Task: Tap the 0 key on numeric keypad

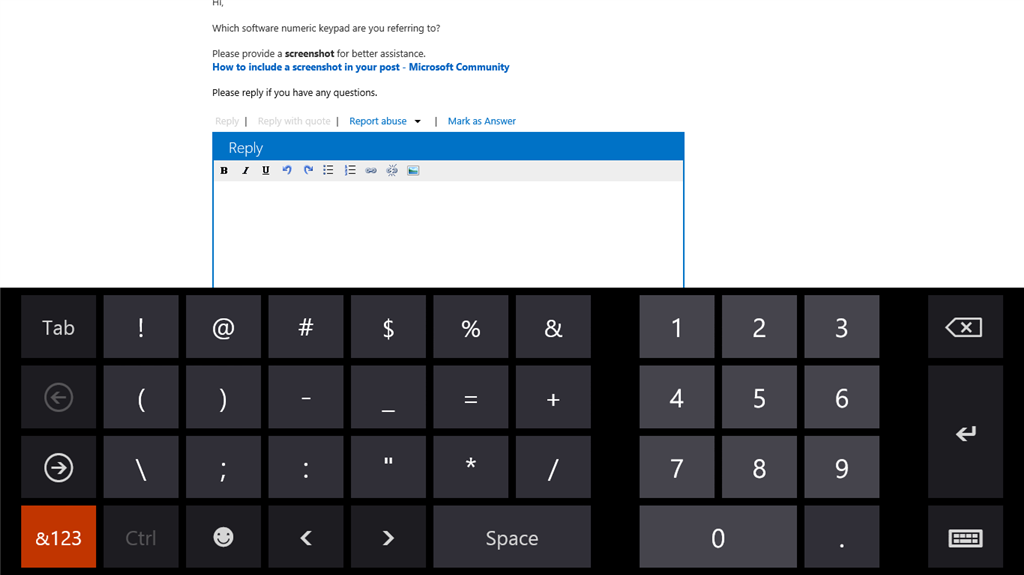Action: tap(718, 537)
